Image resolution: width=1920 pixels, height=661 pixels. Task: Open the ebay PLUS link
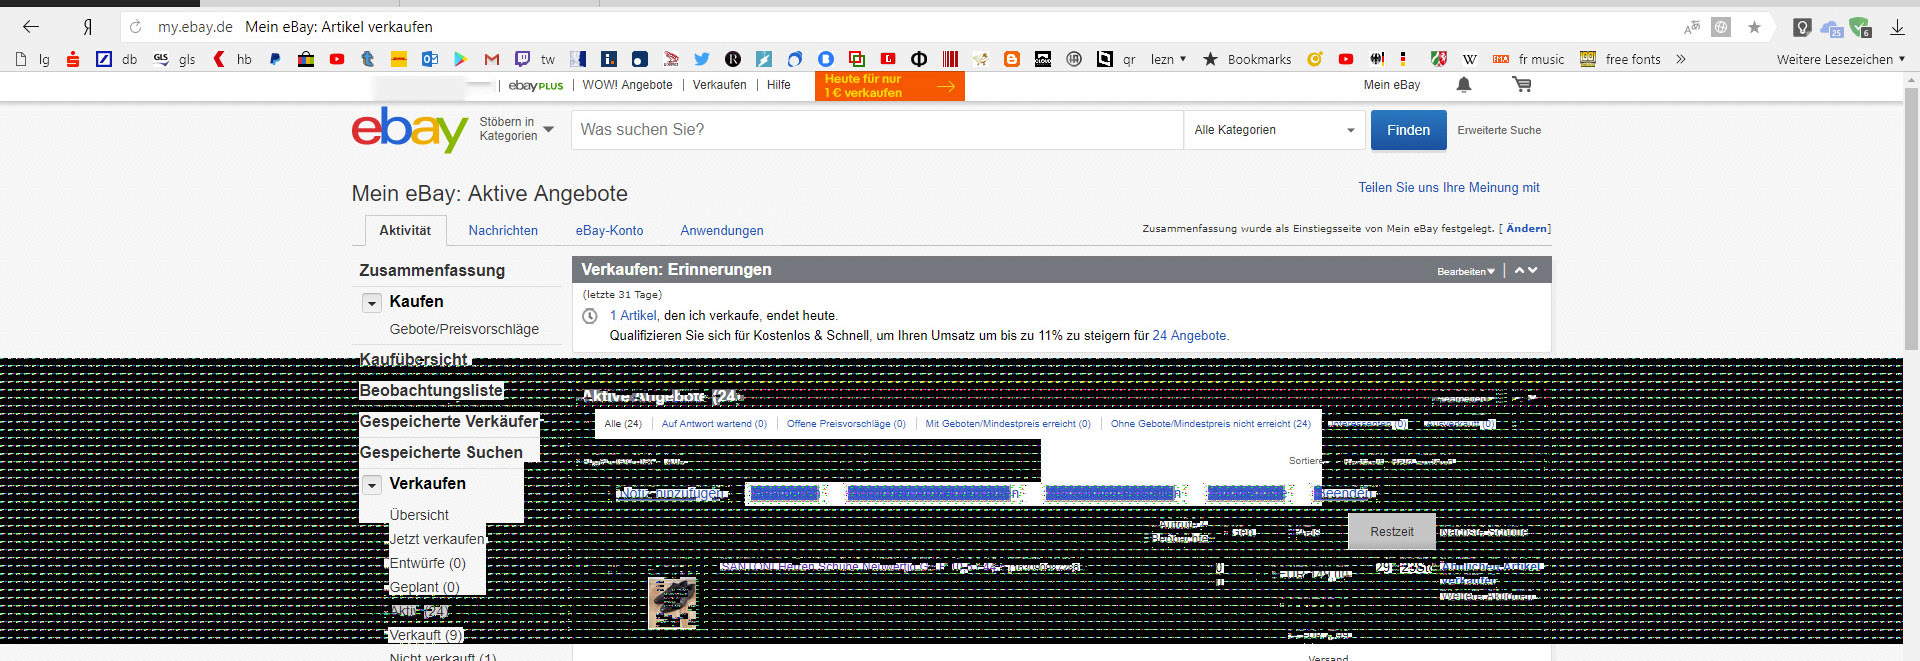[536, 85]
